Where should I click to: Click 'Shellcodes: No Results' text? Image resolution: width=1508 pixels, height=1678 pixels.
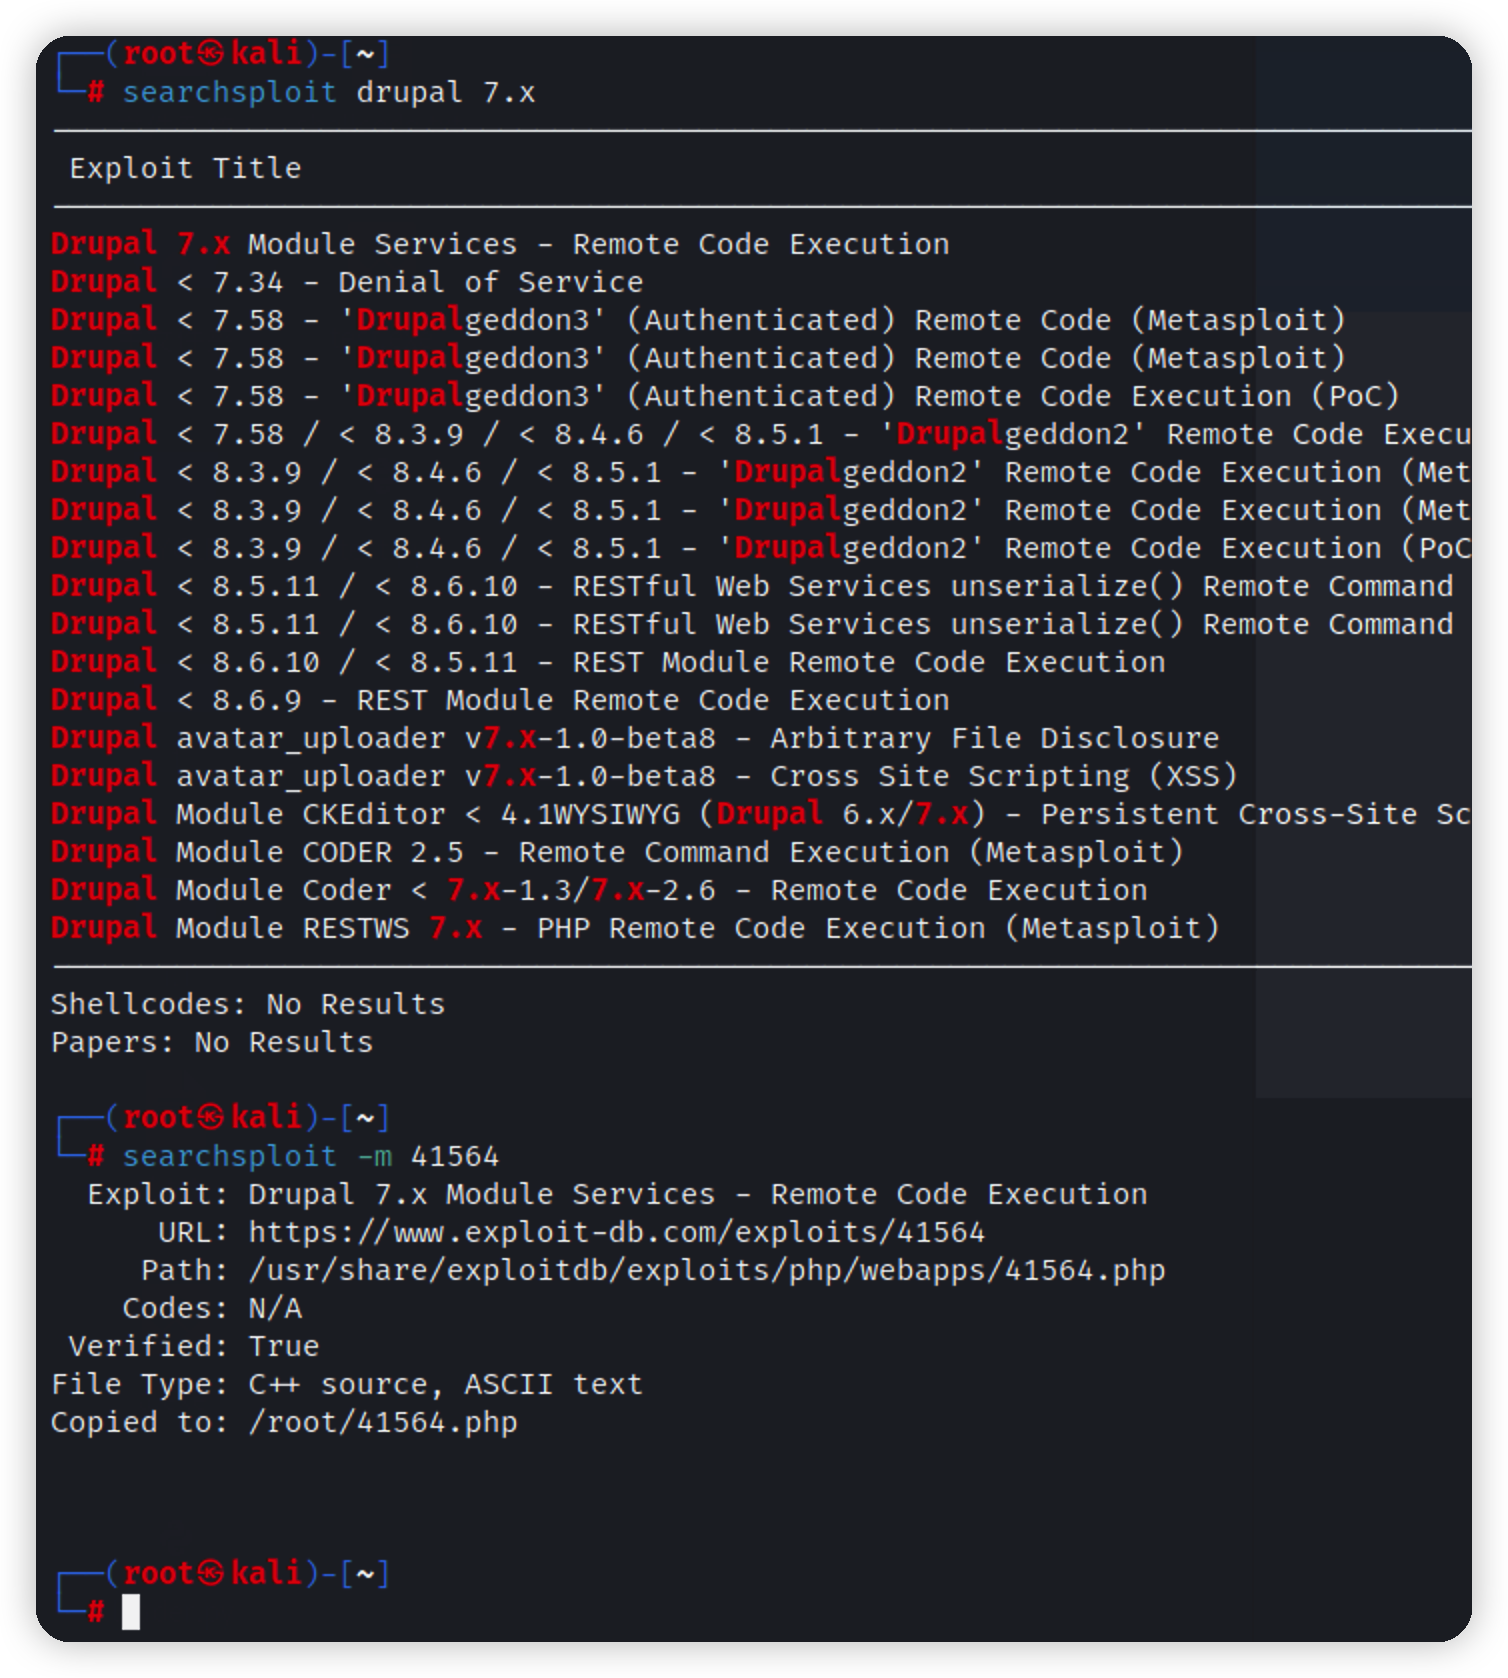click(x=248, y=1004)
